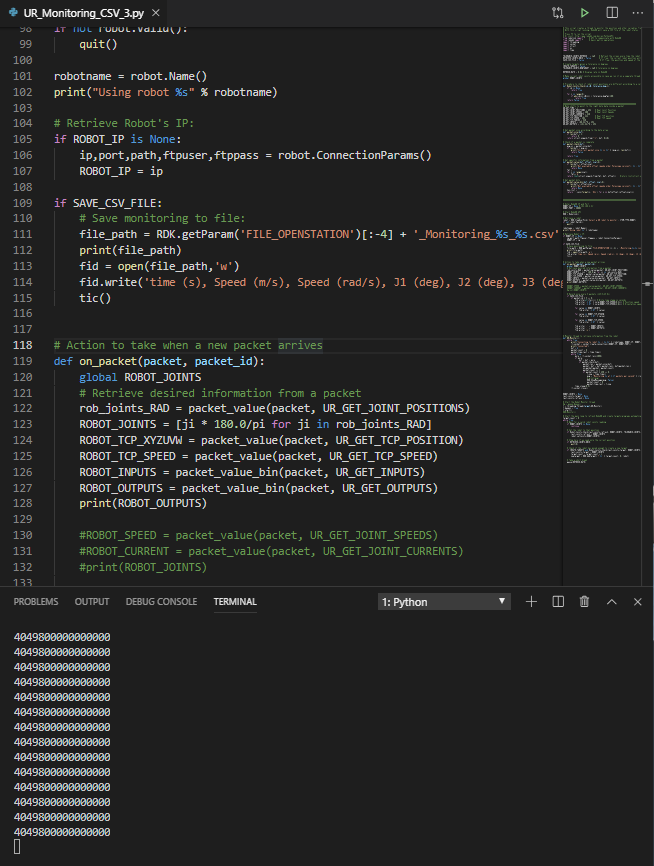Create a new terminal with plus icon

[532, 601]
